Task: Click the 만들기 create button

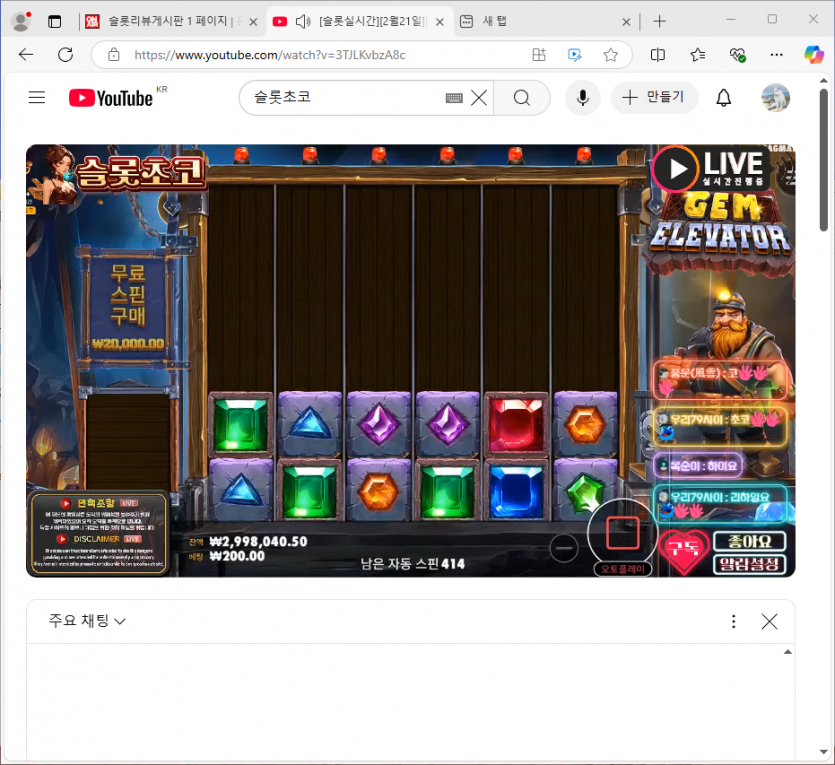Action: [654, 97]
